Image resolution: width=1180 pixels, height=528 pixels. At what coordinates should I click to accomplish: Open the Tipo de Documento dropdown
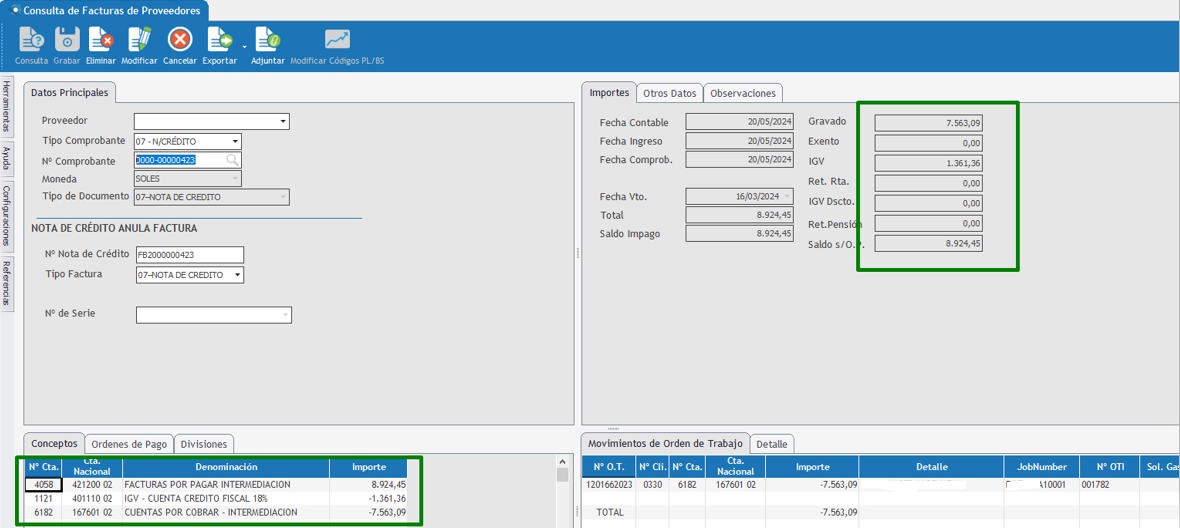[283, 197]
